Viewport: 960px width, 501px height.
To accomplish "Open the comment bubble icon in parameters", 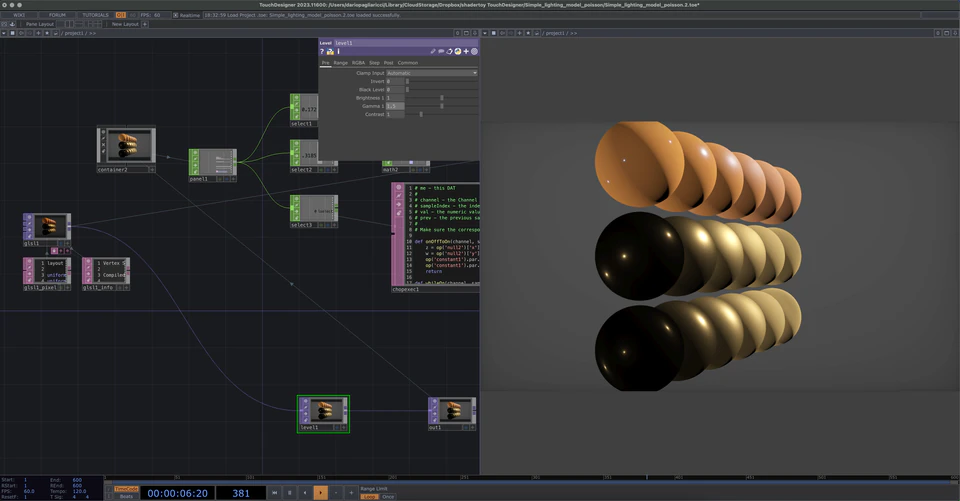I will [441, 51].
